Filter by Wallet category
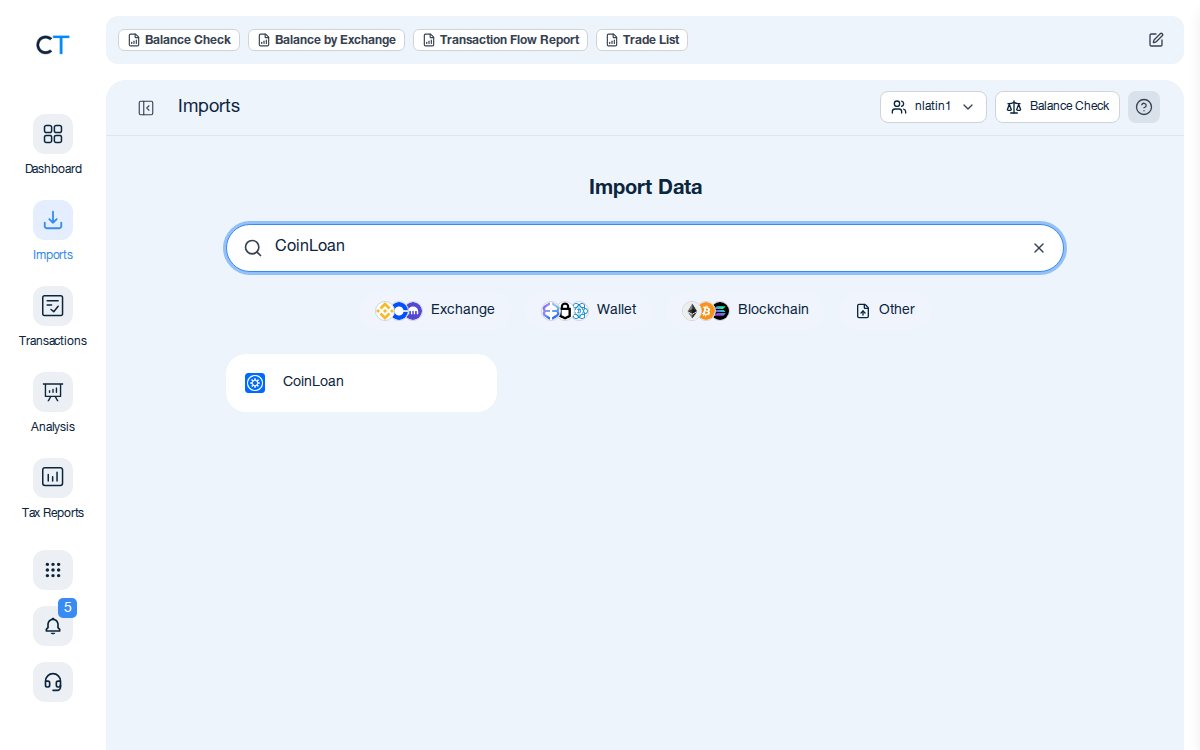The image size is (1200, 750). (x=589, y=310)
